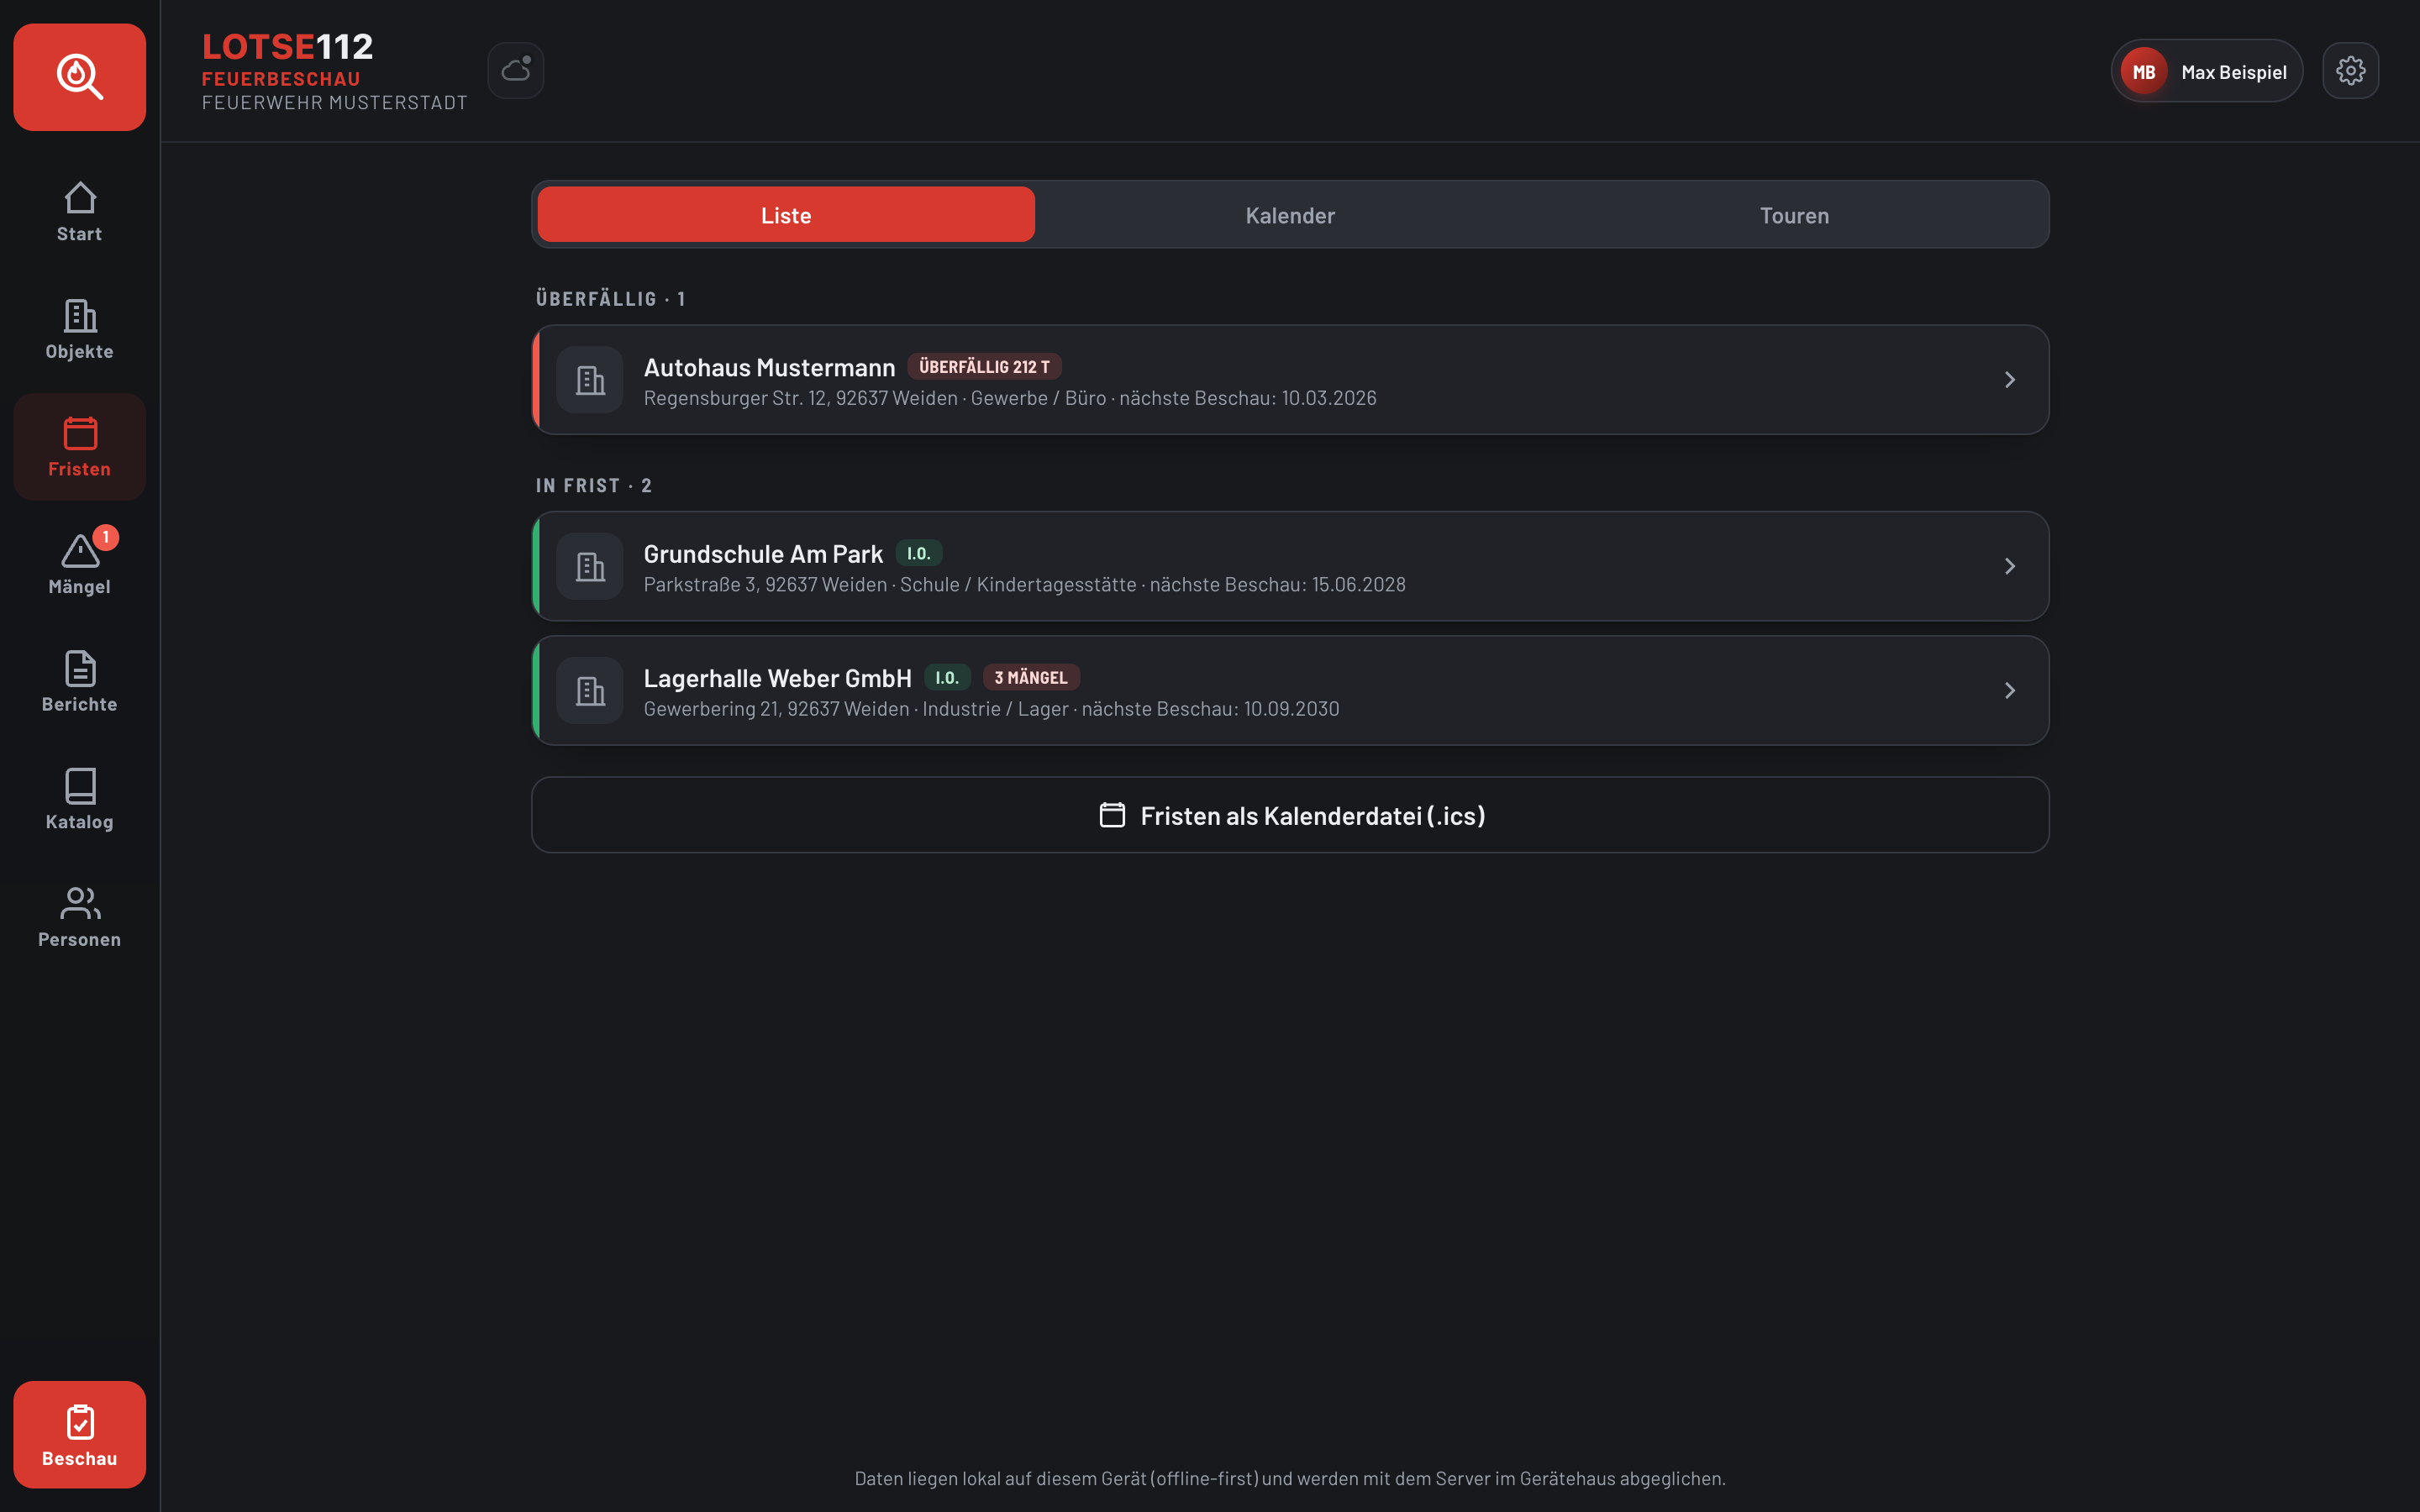Viewport: 2420px width, 1512px height.
Task: Start a Beschau via clipboard button
Action: point(80,1435)
